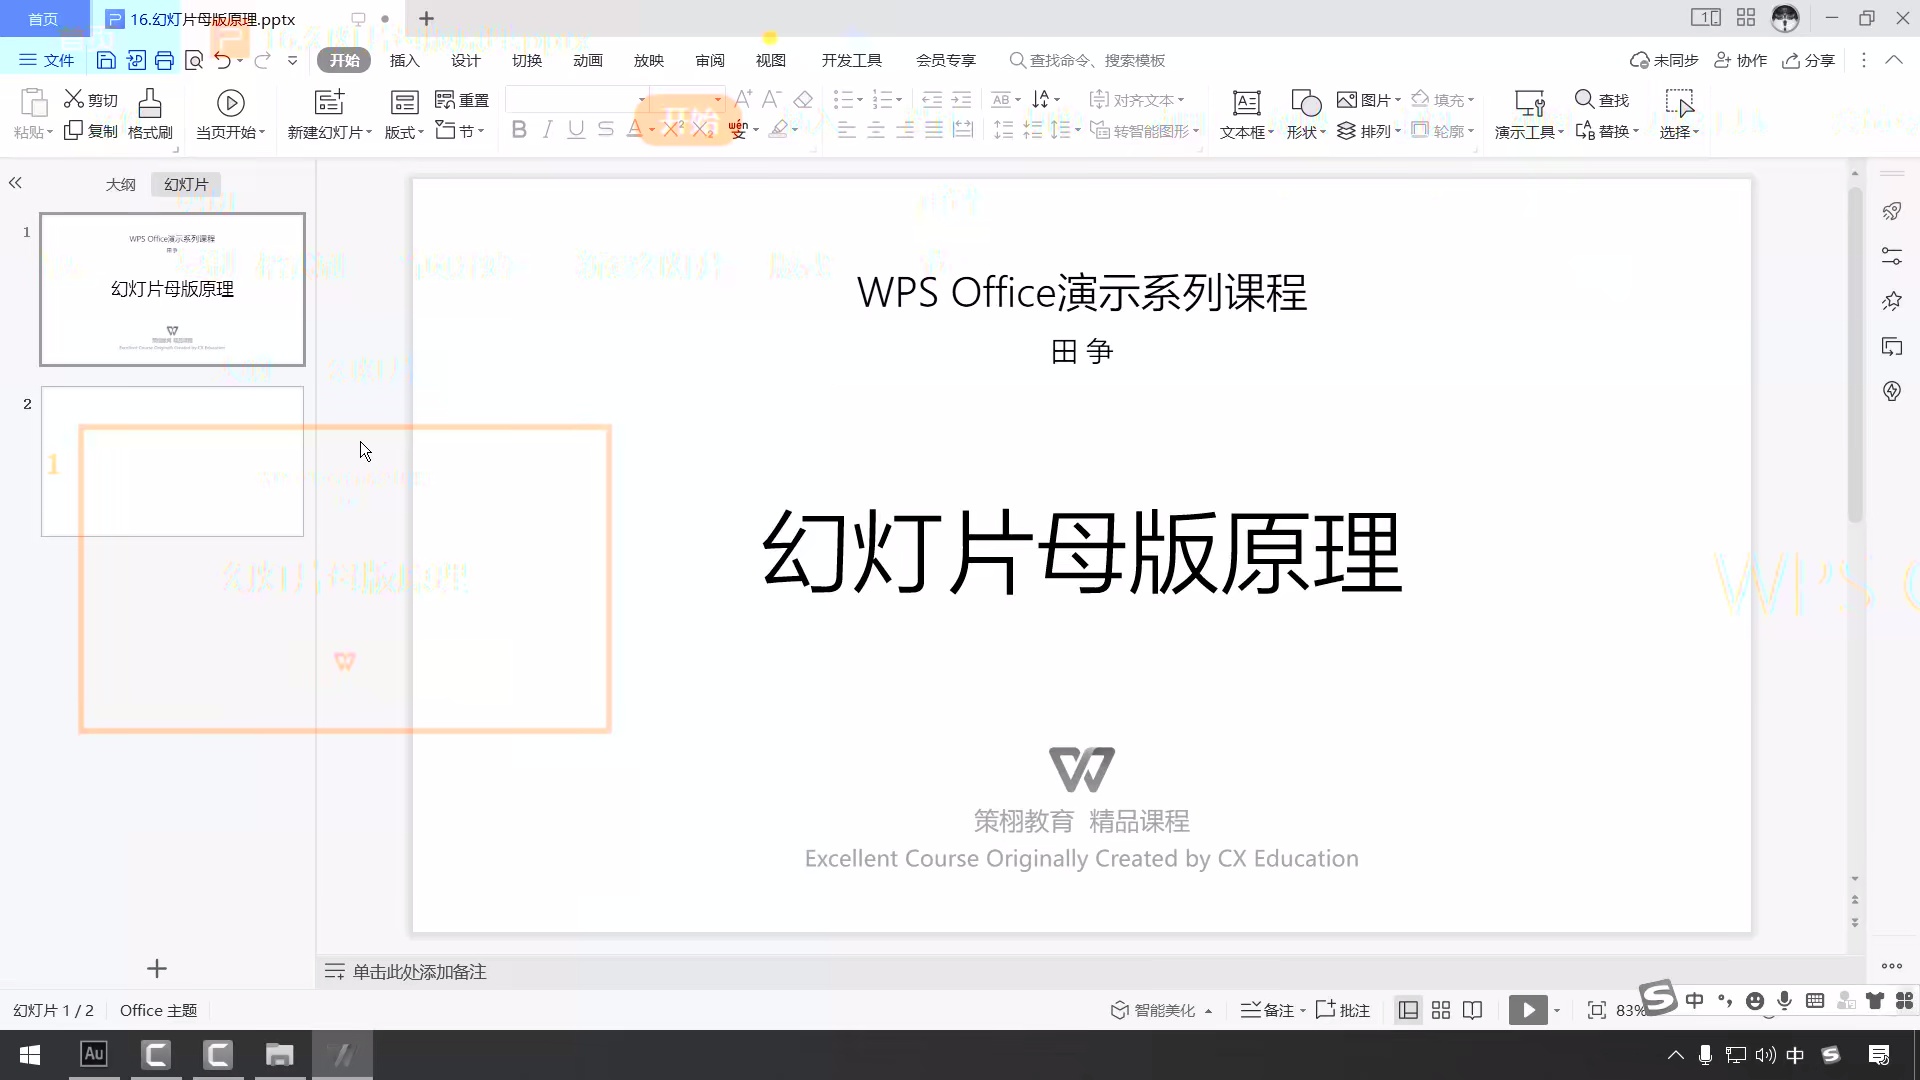1920x1080 pixels.
Task: Open the star icon in right sidebar
Action: point(1892,301)
